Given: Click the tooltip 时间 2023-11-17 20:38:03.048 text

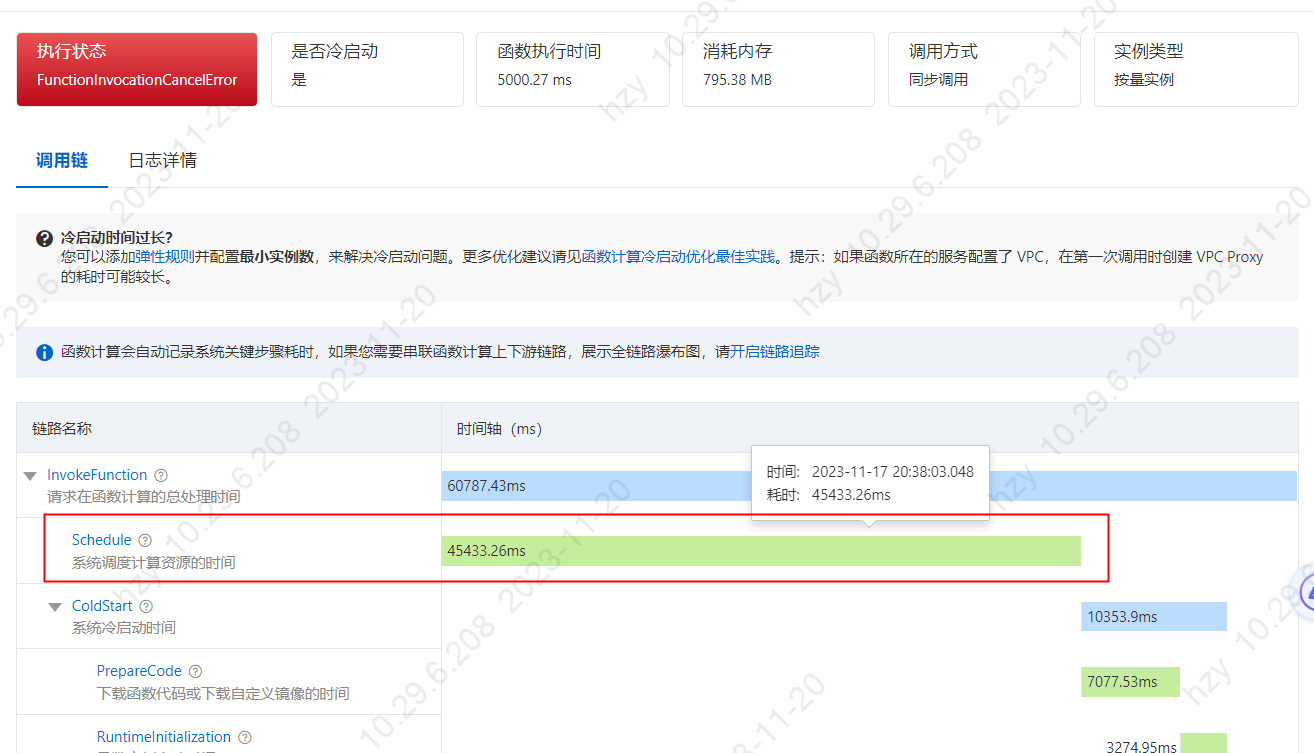Looking at the screenshot, I should click(870, 472).
